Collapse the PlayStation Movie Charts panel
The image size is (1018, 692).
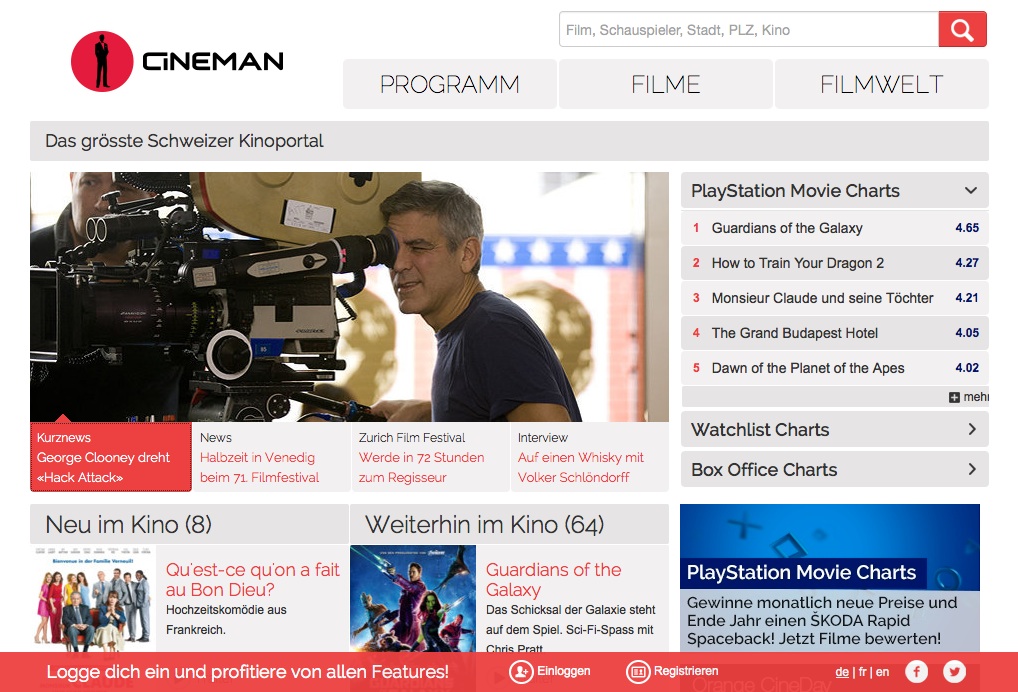[x=970, y=190]
